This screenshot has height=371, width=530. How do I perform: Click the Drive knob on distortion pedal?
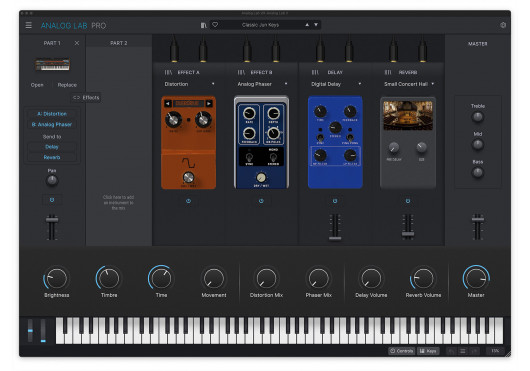[x=173, y=119]
